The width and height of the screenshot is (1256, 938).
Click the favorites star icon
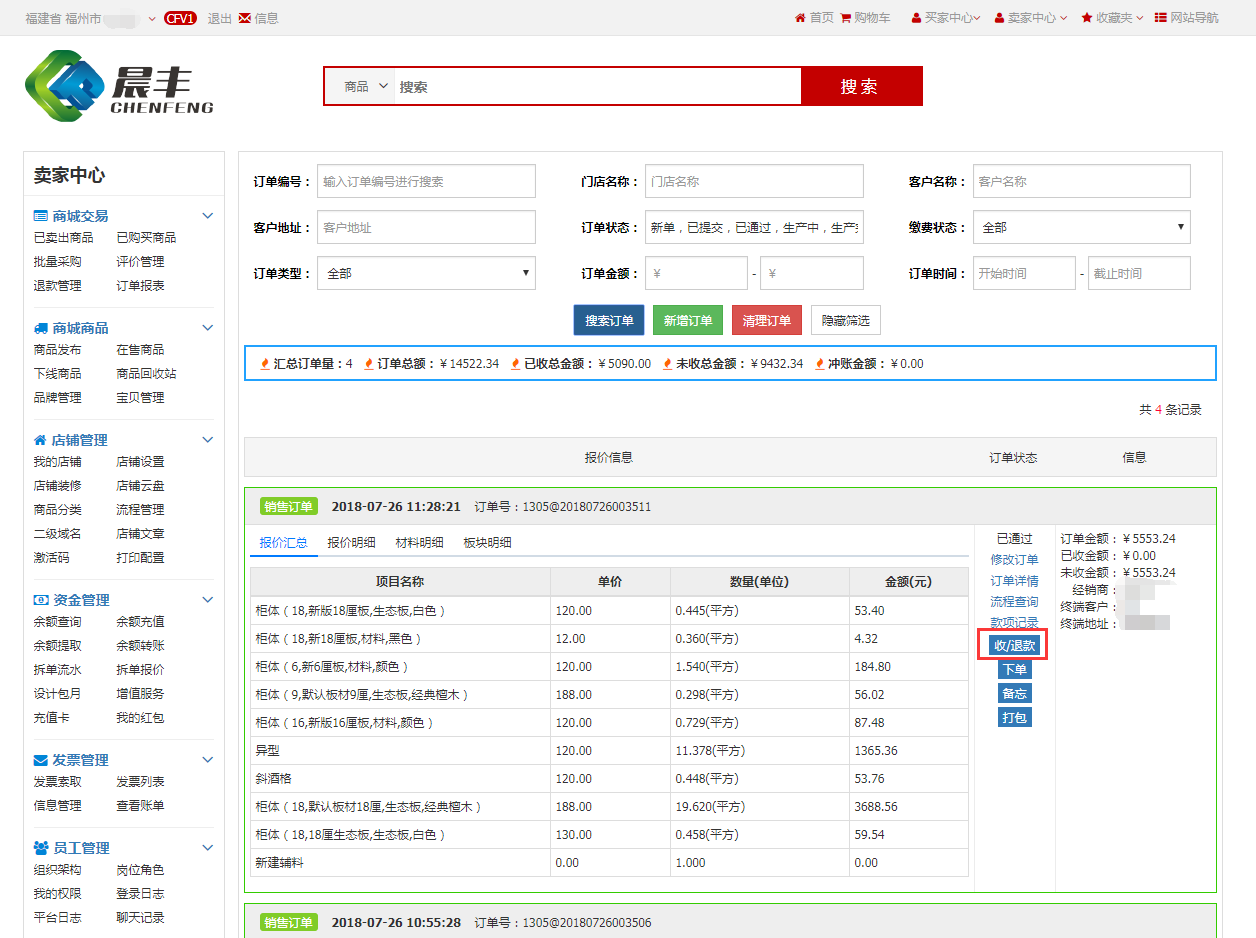coord(1087,18)
